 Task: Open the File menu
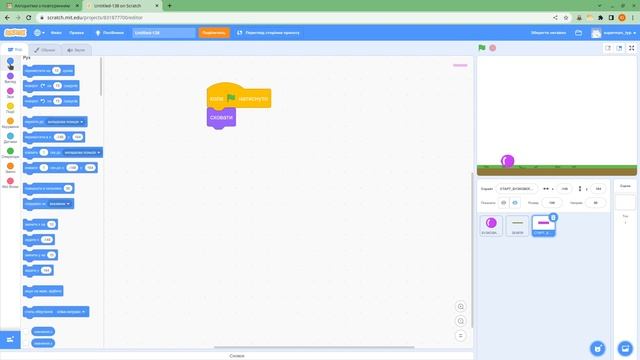pos(56,33)
